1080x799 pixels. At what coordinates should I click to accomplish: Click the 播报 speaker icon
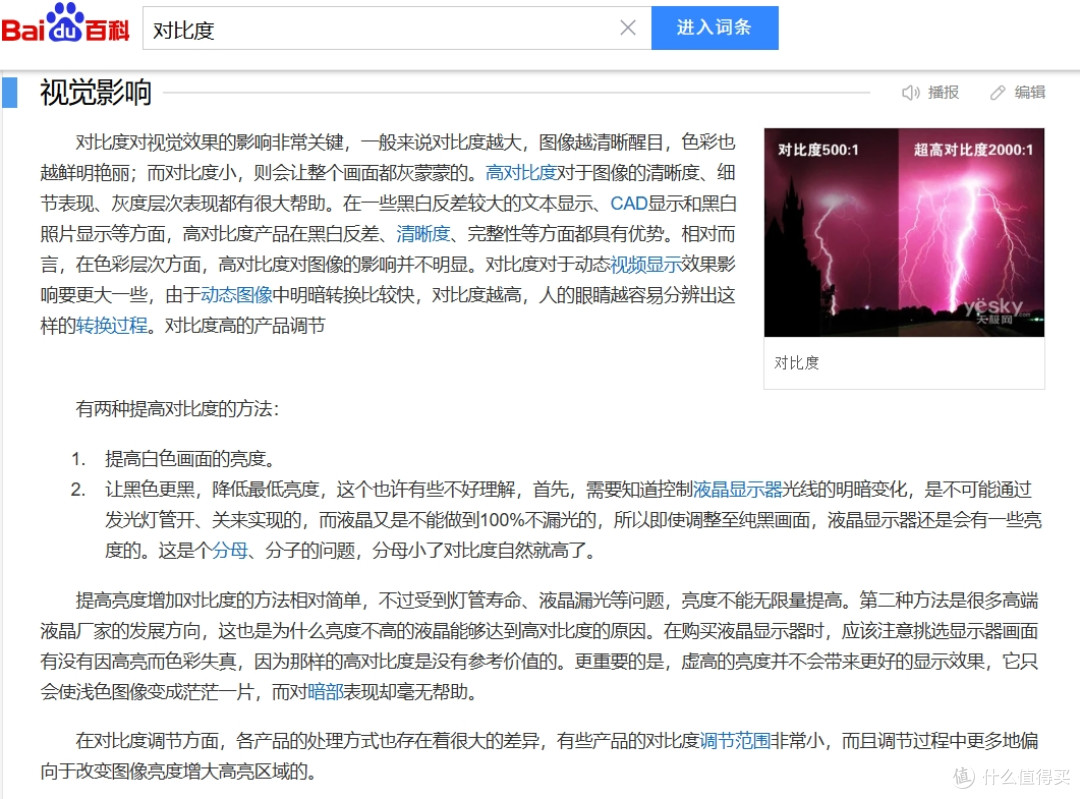pos(911,92)
